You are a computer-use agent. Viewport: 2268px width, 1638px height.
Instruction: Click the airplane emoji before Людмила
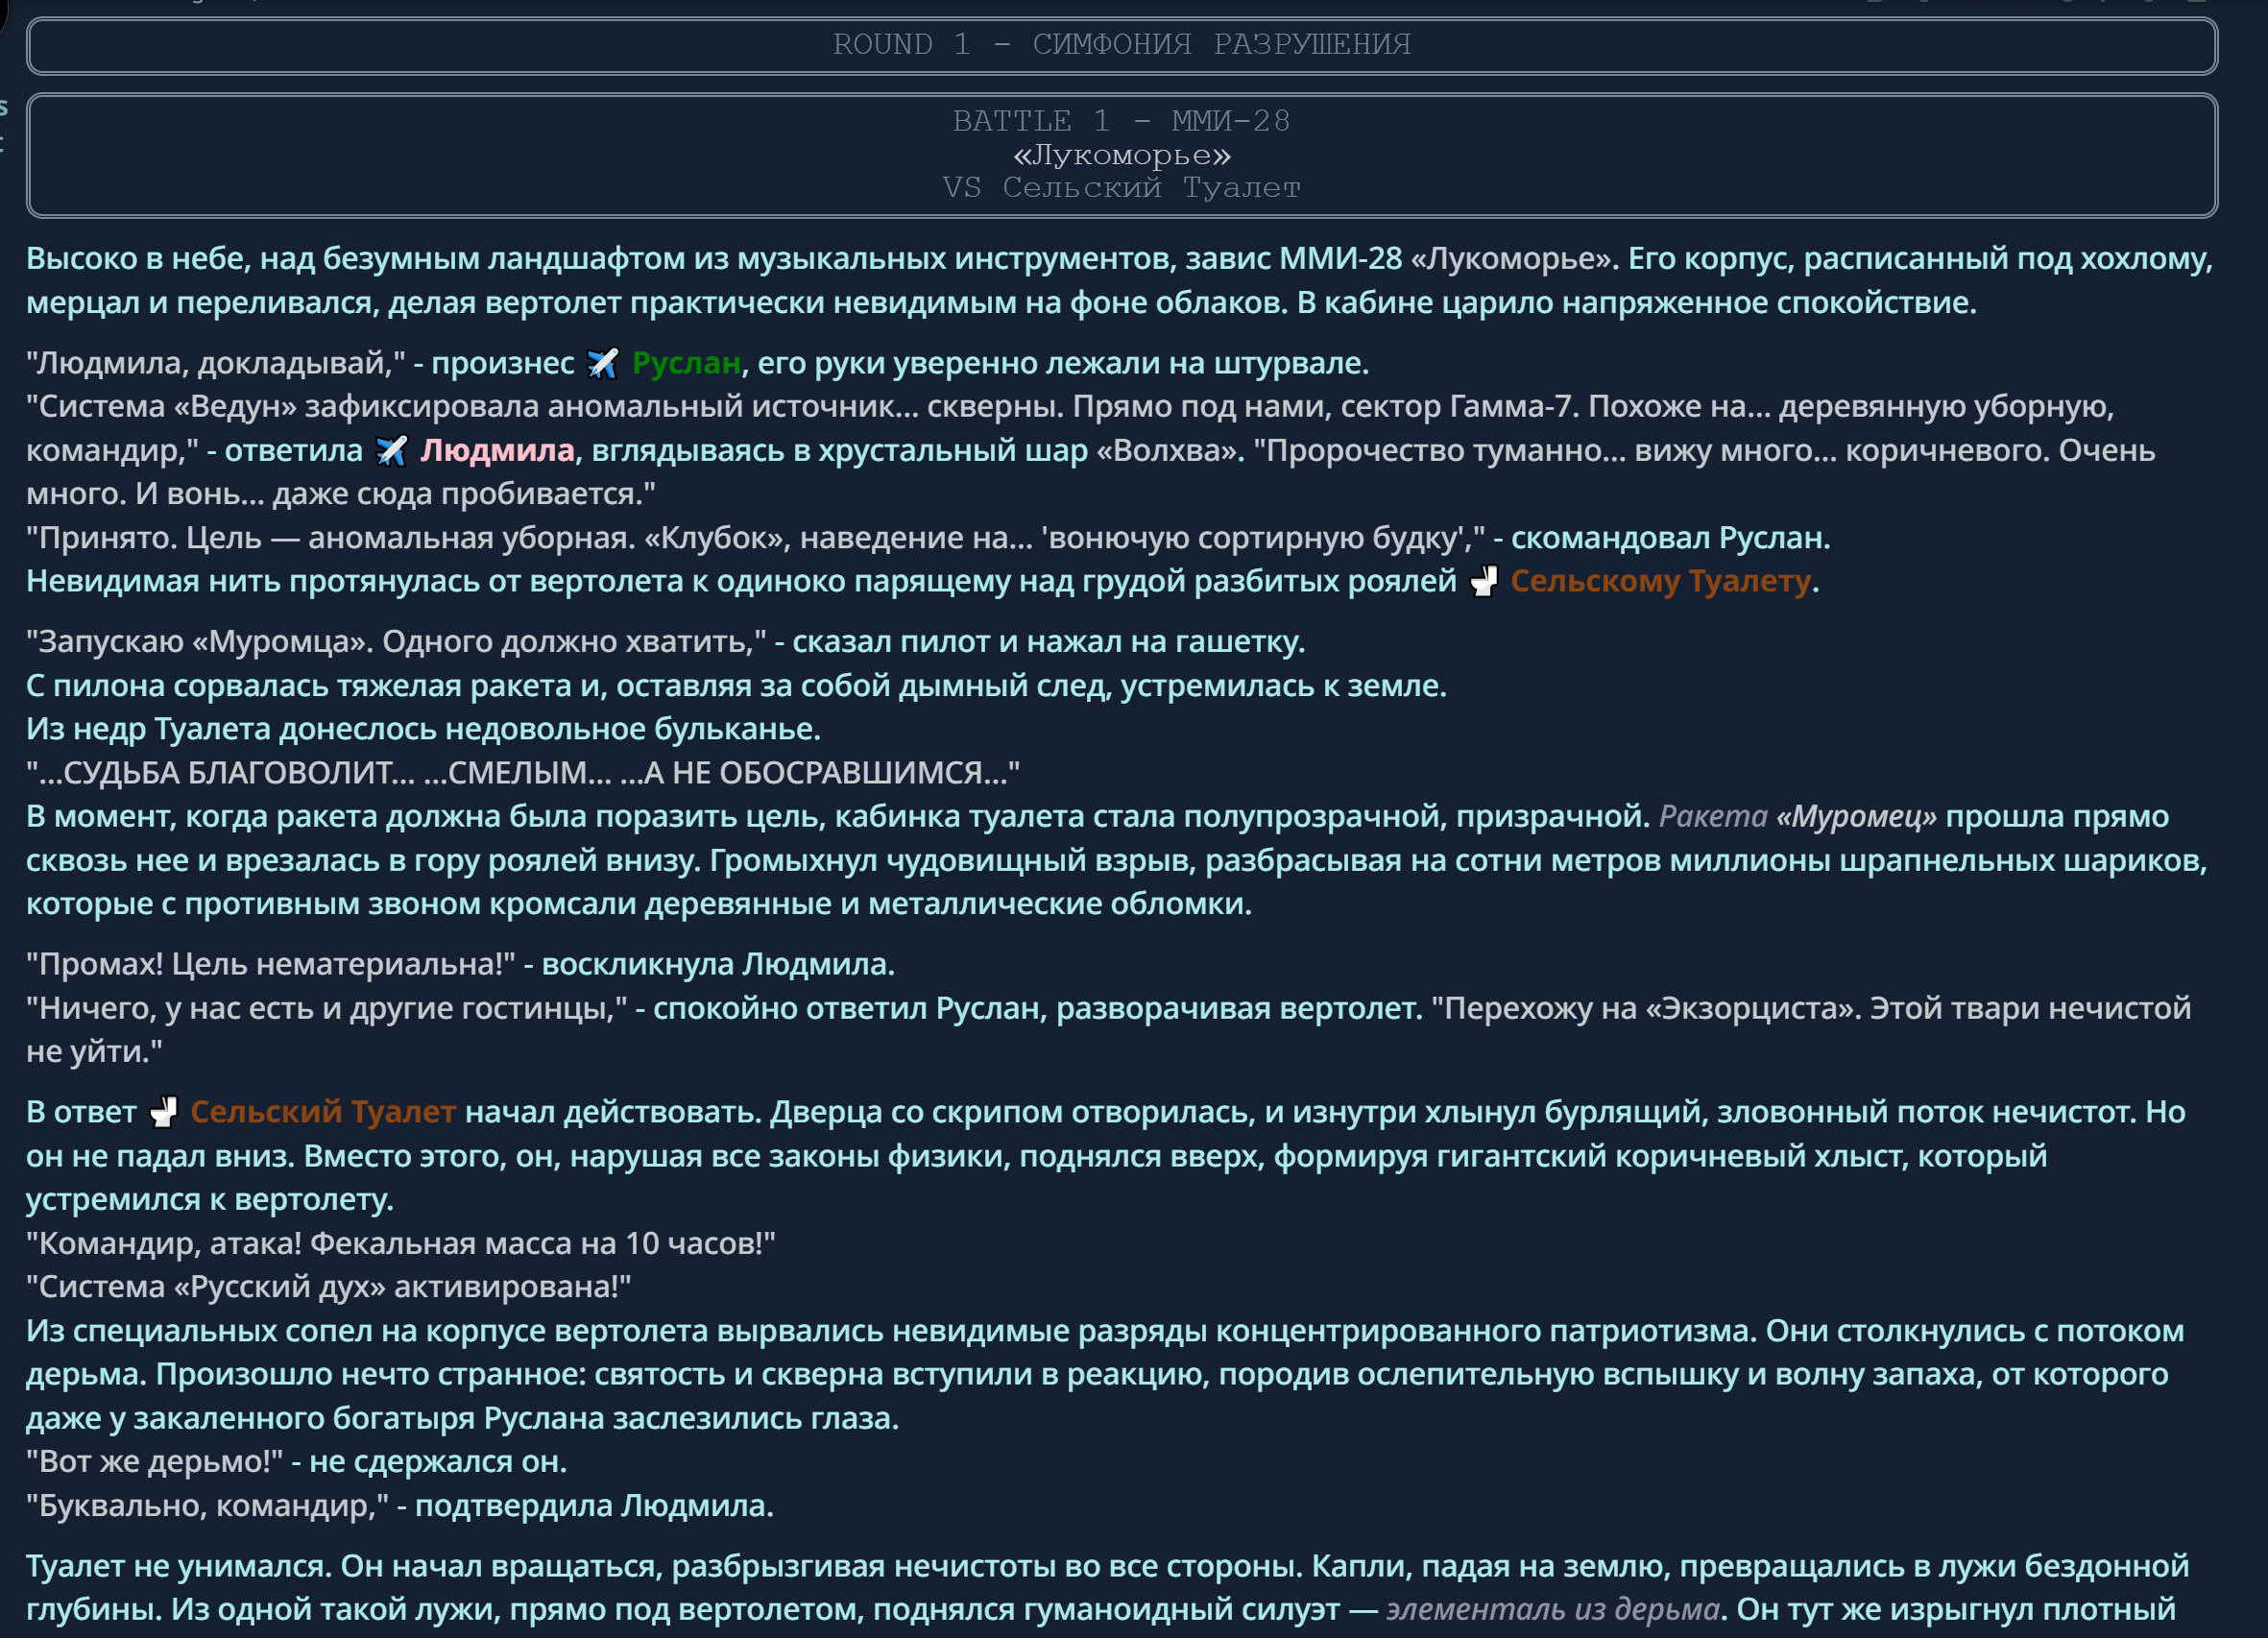(391, 451)
